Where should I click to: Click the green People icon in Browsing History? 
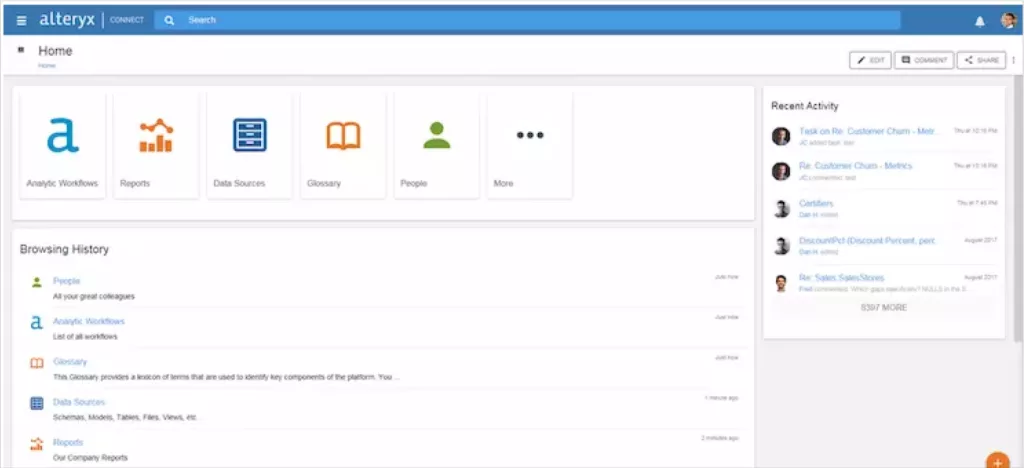click(x=37, y=282)
